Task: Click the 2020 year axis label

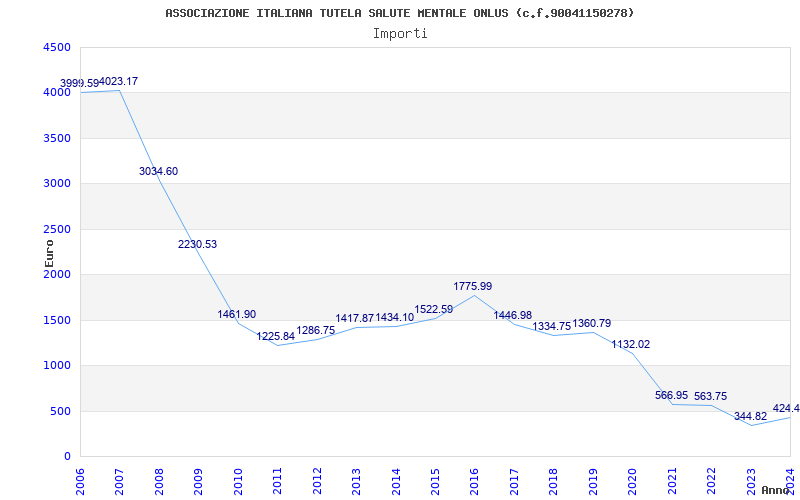Action: tap(632, 481)
